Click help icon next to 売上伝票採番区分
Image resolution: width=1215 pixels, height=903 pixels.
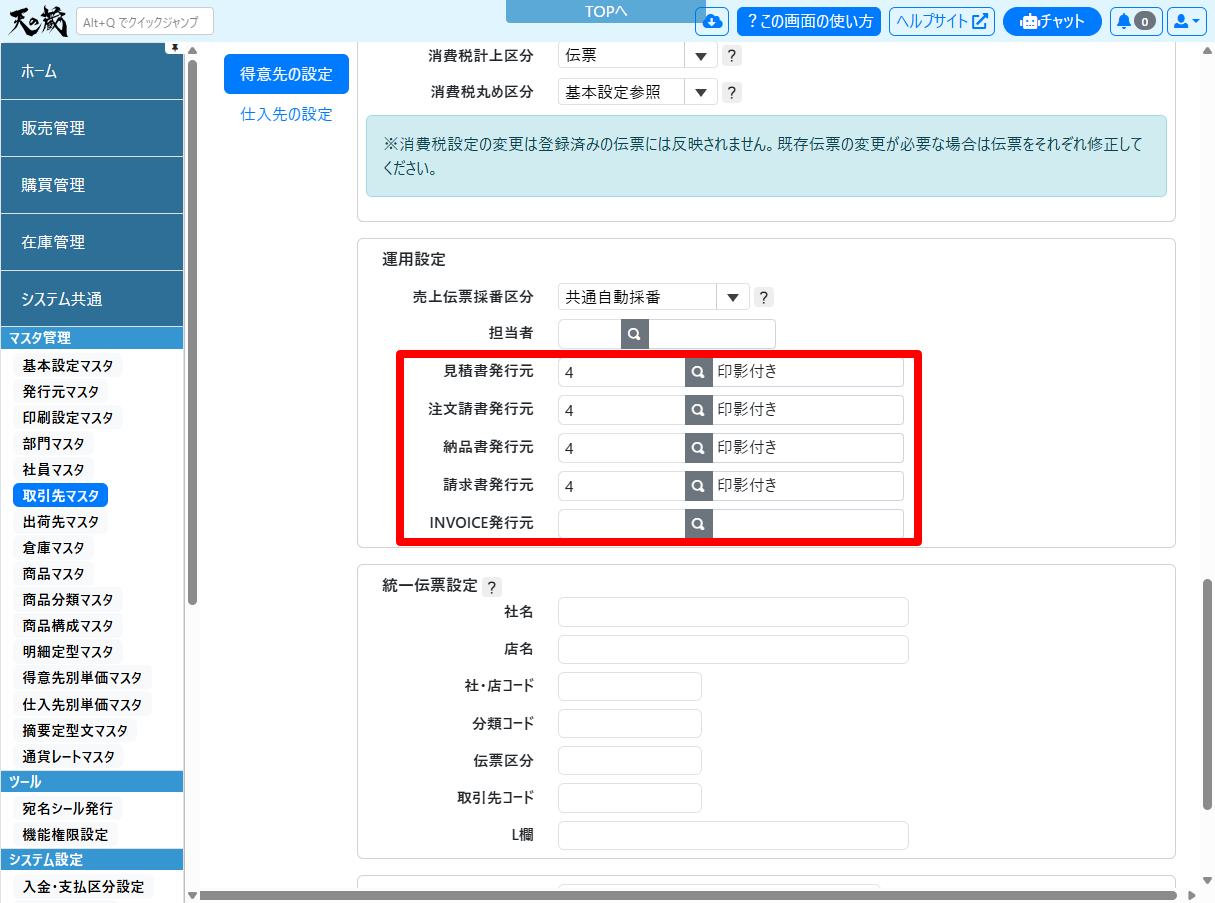763,297
